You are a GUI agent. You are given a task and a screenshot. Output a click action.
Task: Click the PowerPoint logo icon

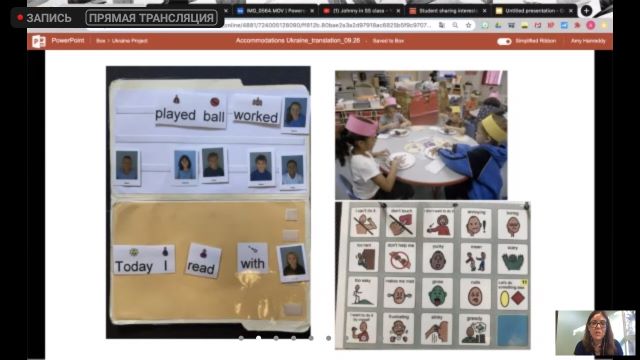pos(38,41)
